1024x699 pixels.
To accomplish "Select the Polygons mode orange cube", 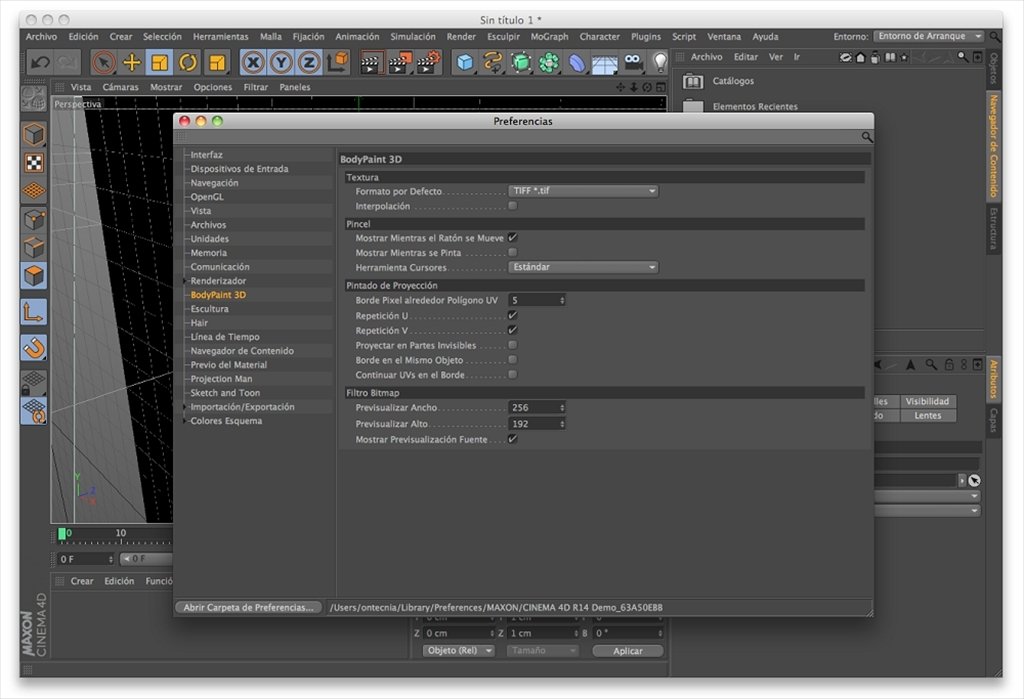I will click(x=34, y=276).
